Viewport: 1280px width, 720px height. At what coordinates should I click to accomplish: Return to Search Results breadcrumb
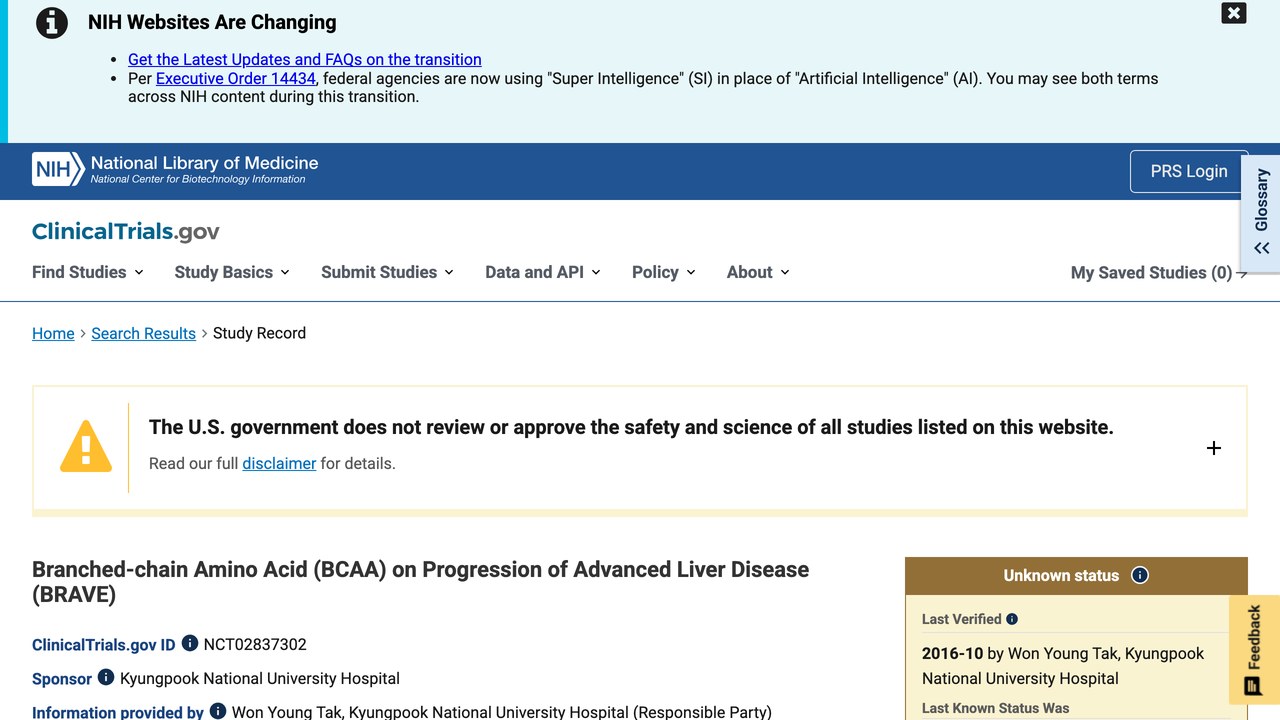(143, 333)
